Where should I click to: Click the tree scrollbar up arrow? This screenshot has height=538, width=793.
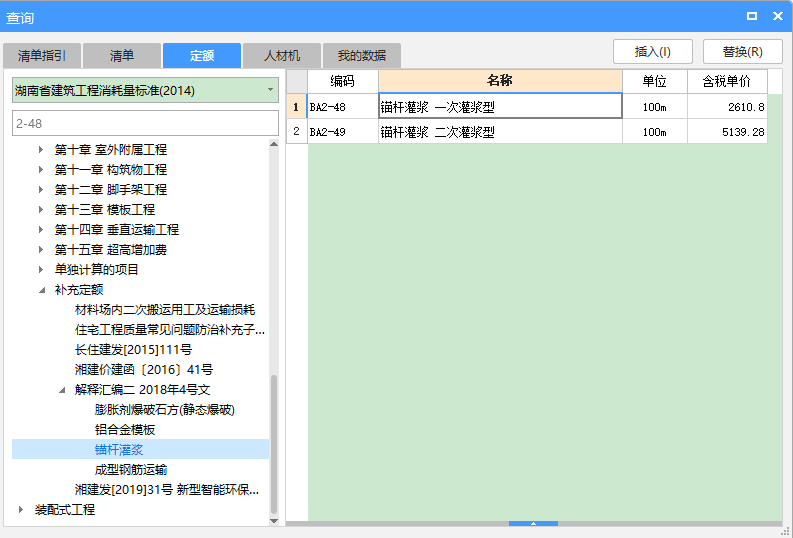(x=274, y=144)
